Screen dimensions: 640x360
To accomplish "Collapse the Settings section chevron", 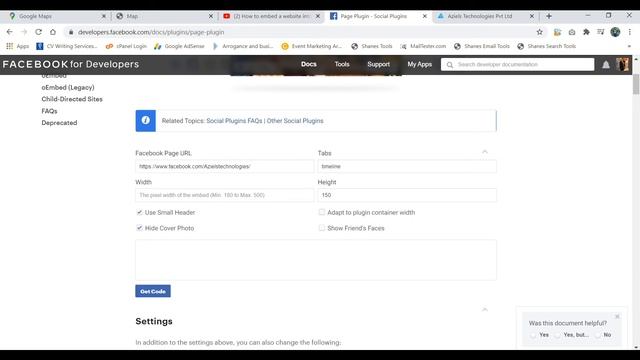I will 485,310.
